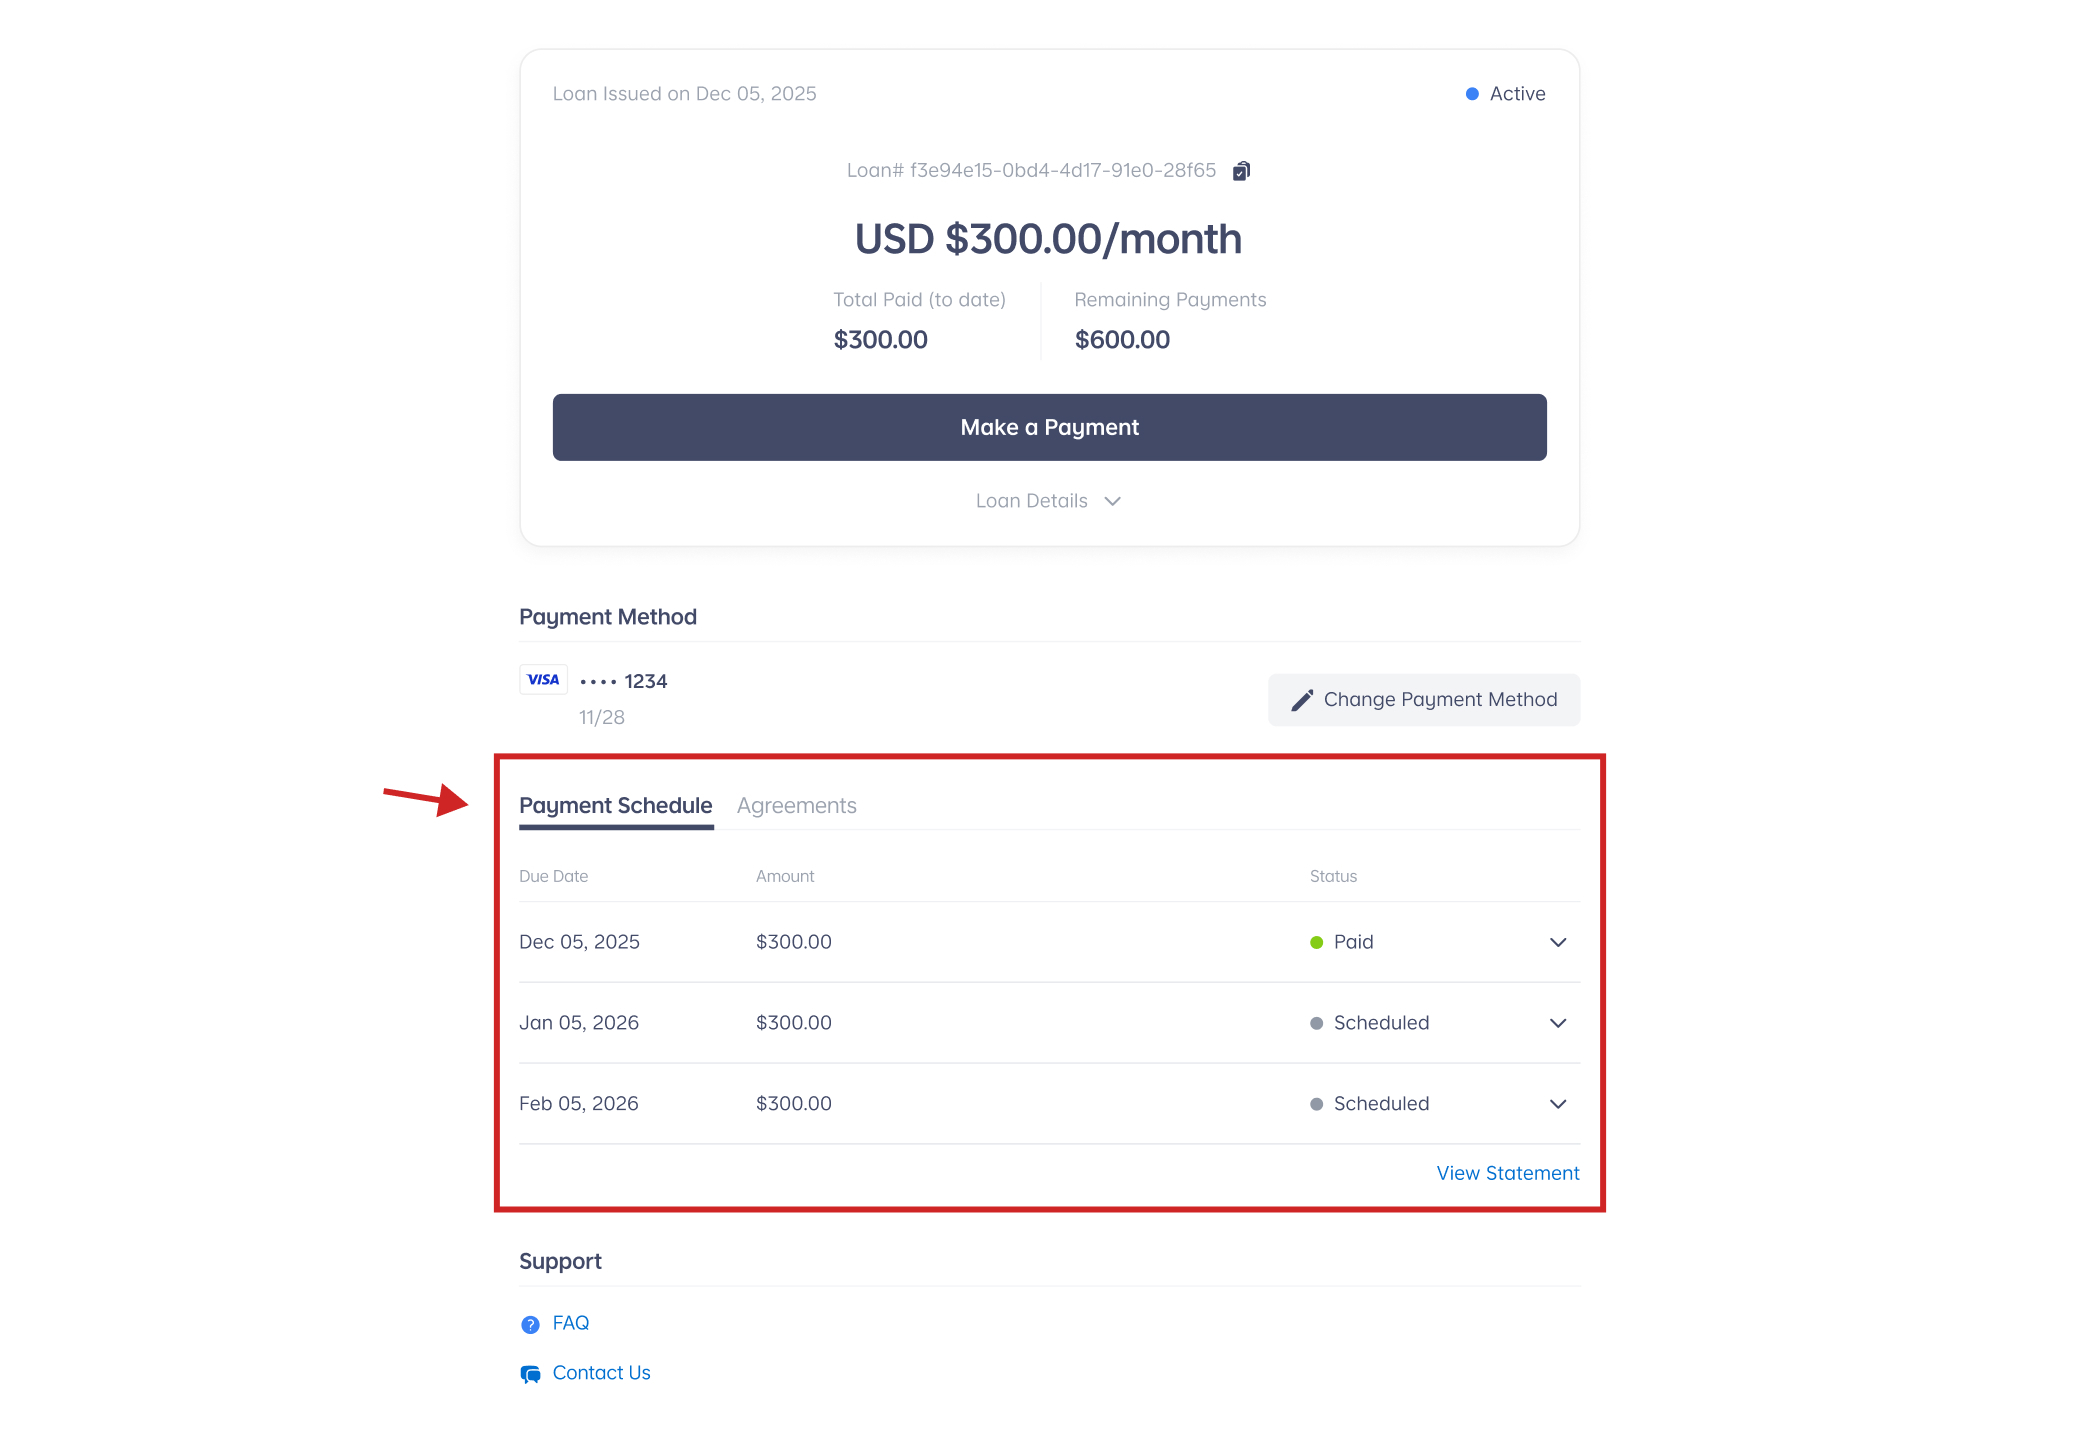
Task: Click the pencil edit icon beside Change Payment Method
Action: [x=1301, y=700]
